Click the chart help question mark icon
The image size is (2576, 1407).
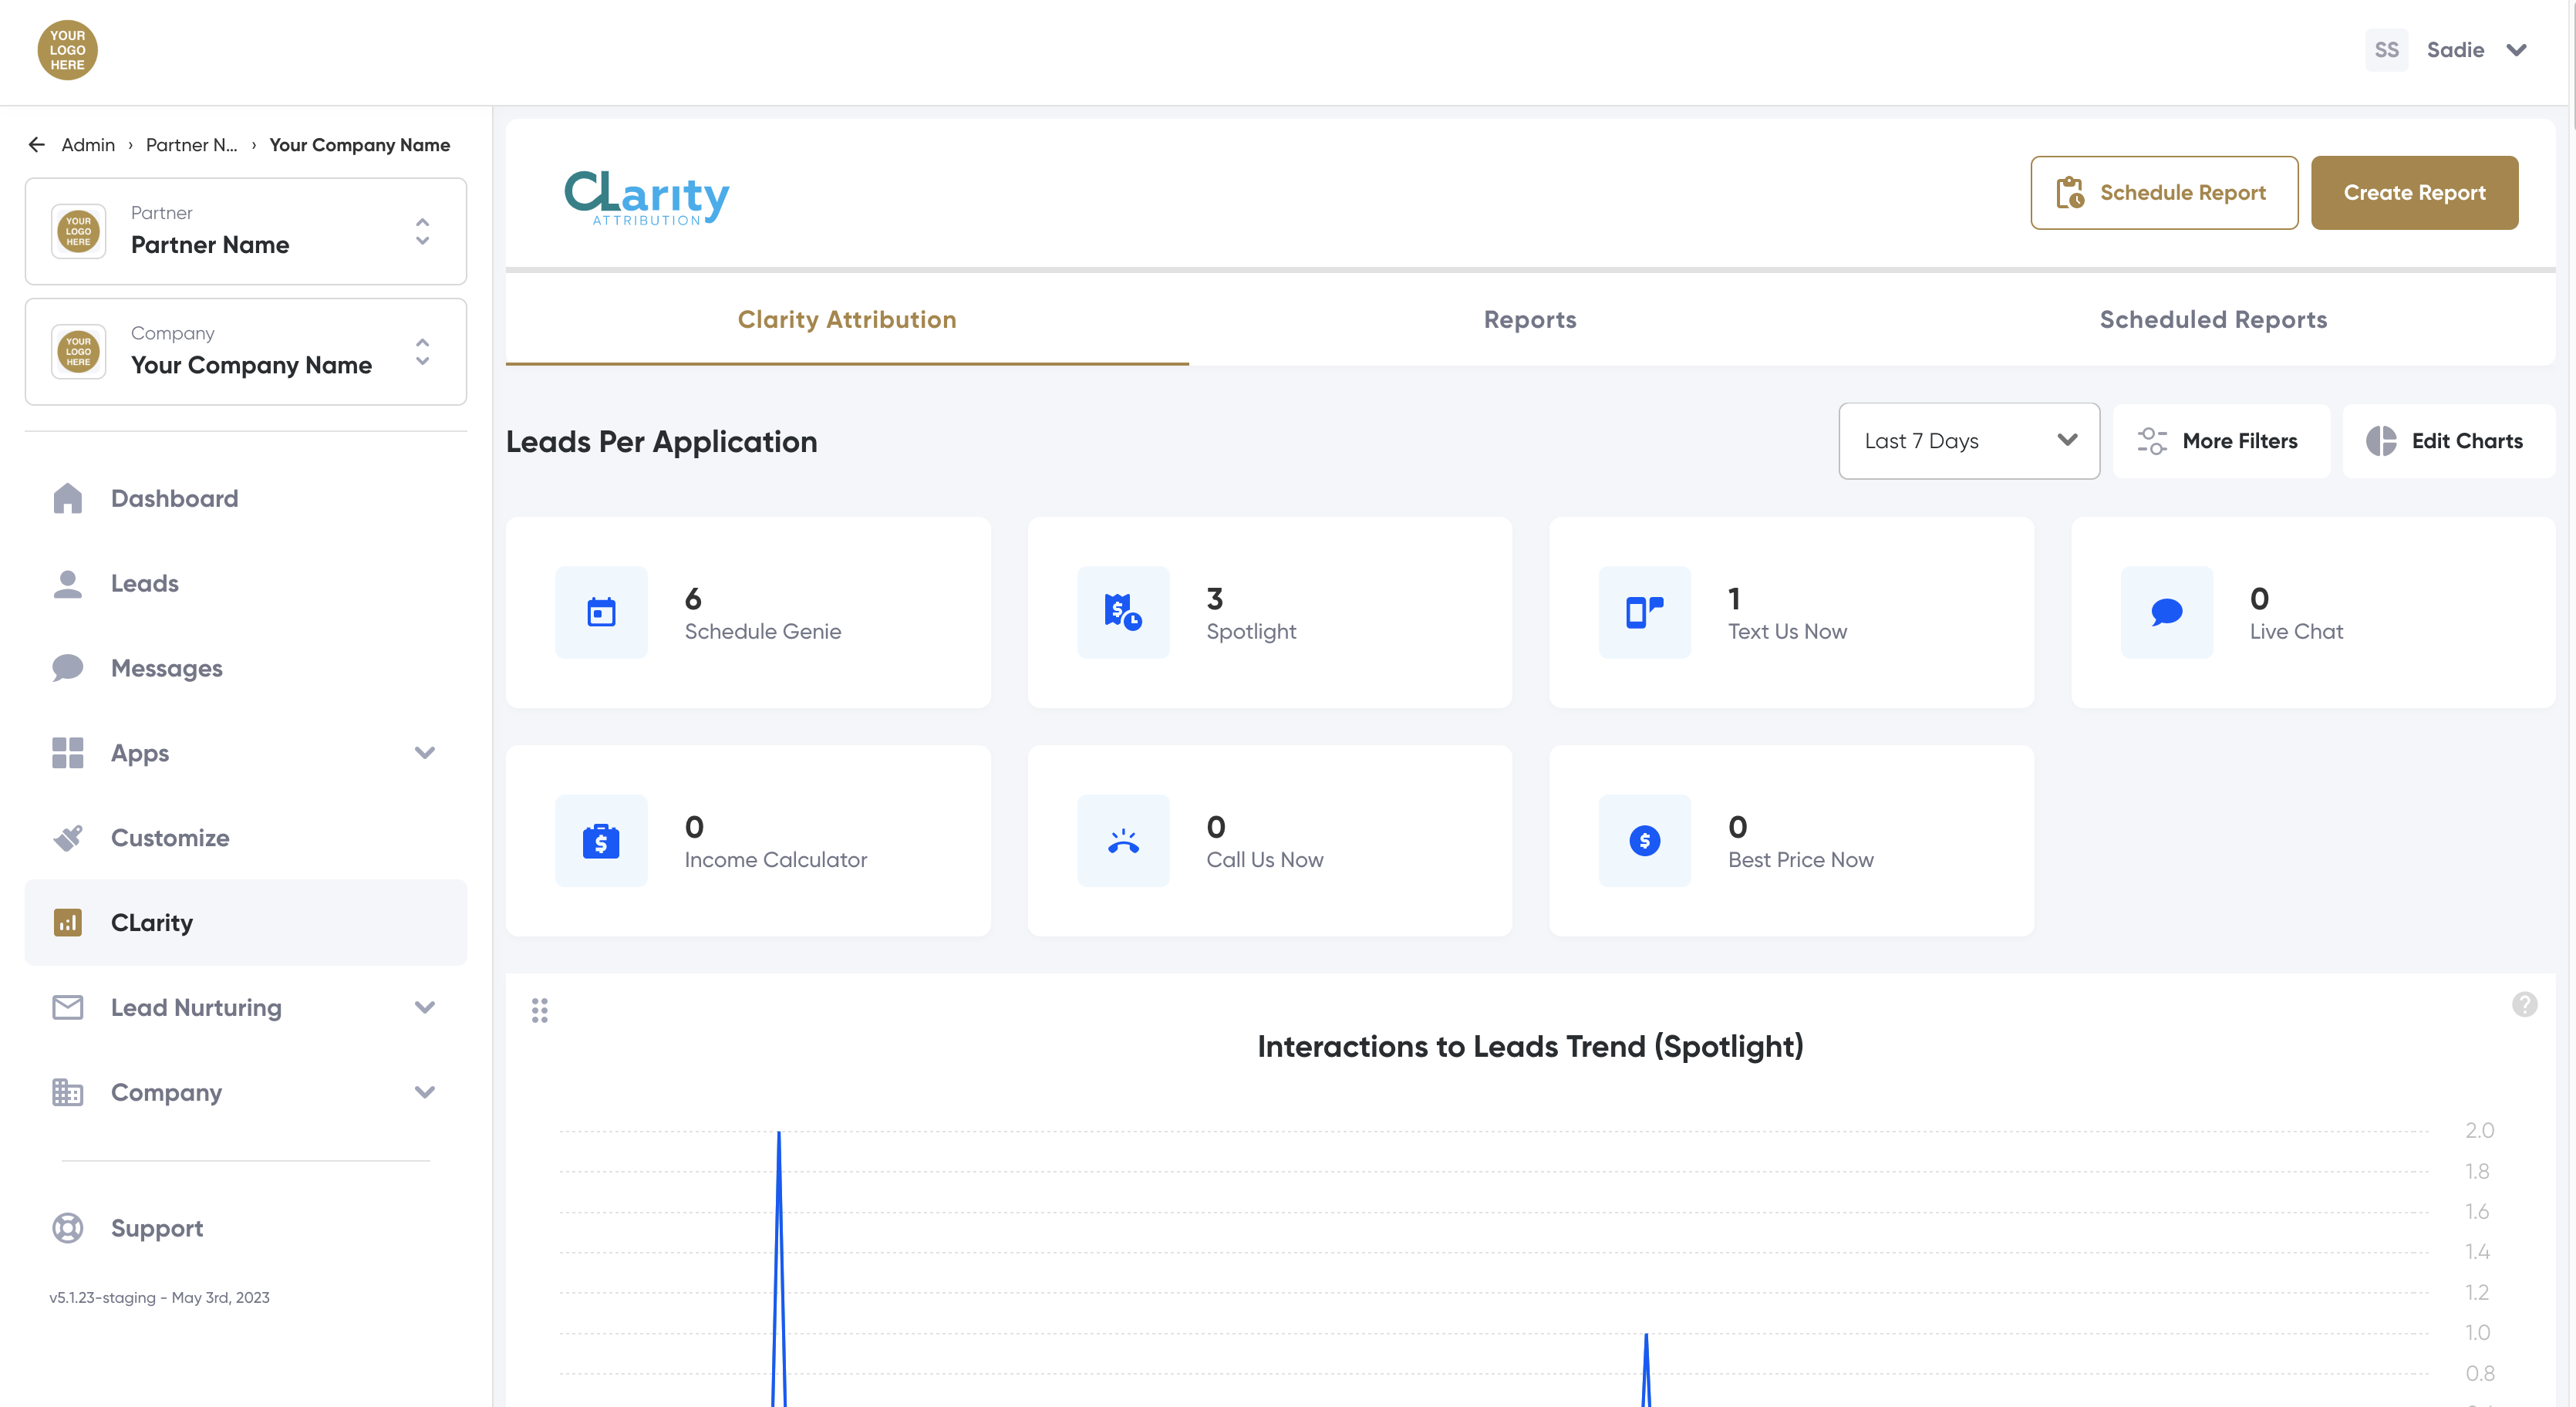(x=2523, y=1004)
